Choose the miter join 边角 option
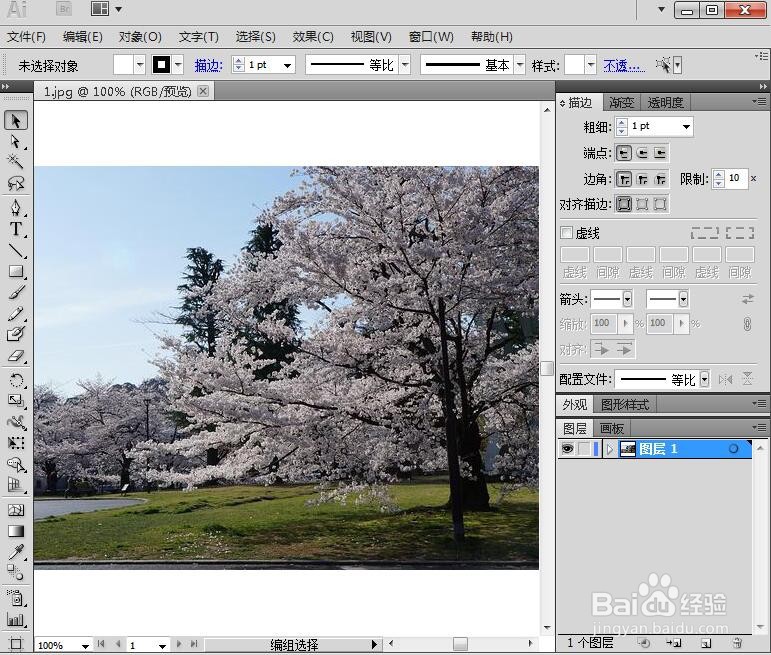The image size is (771, 655). coord(624,179)
